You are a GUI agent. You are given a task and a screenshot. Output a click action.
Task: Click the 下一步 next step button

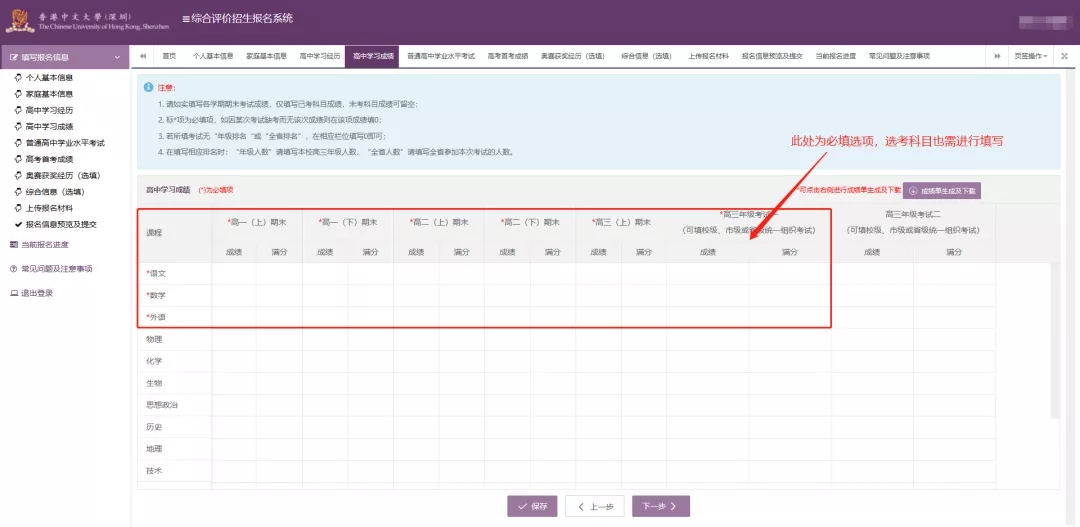660,506
